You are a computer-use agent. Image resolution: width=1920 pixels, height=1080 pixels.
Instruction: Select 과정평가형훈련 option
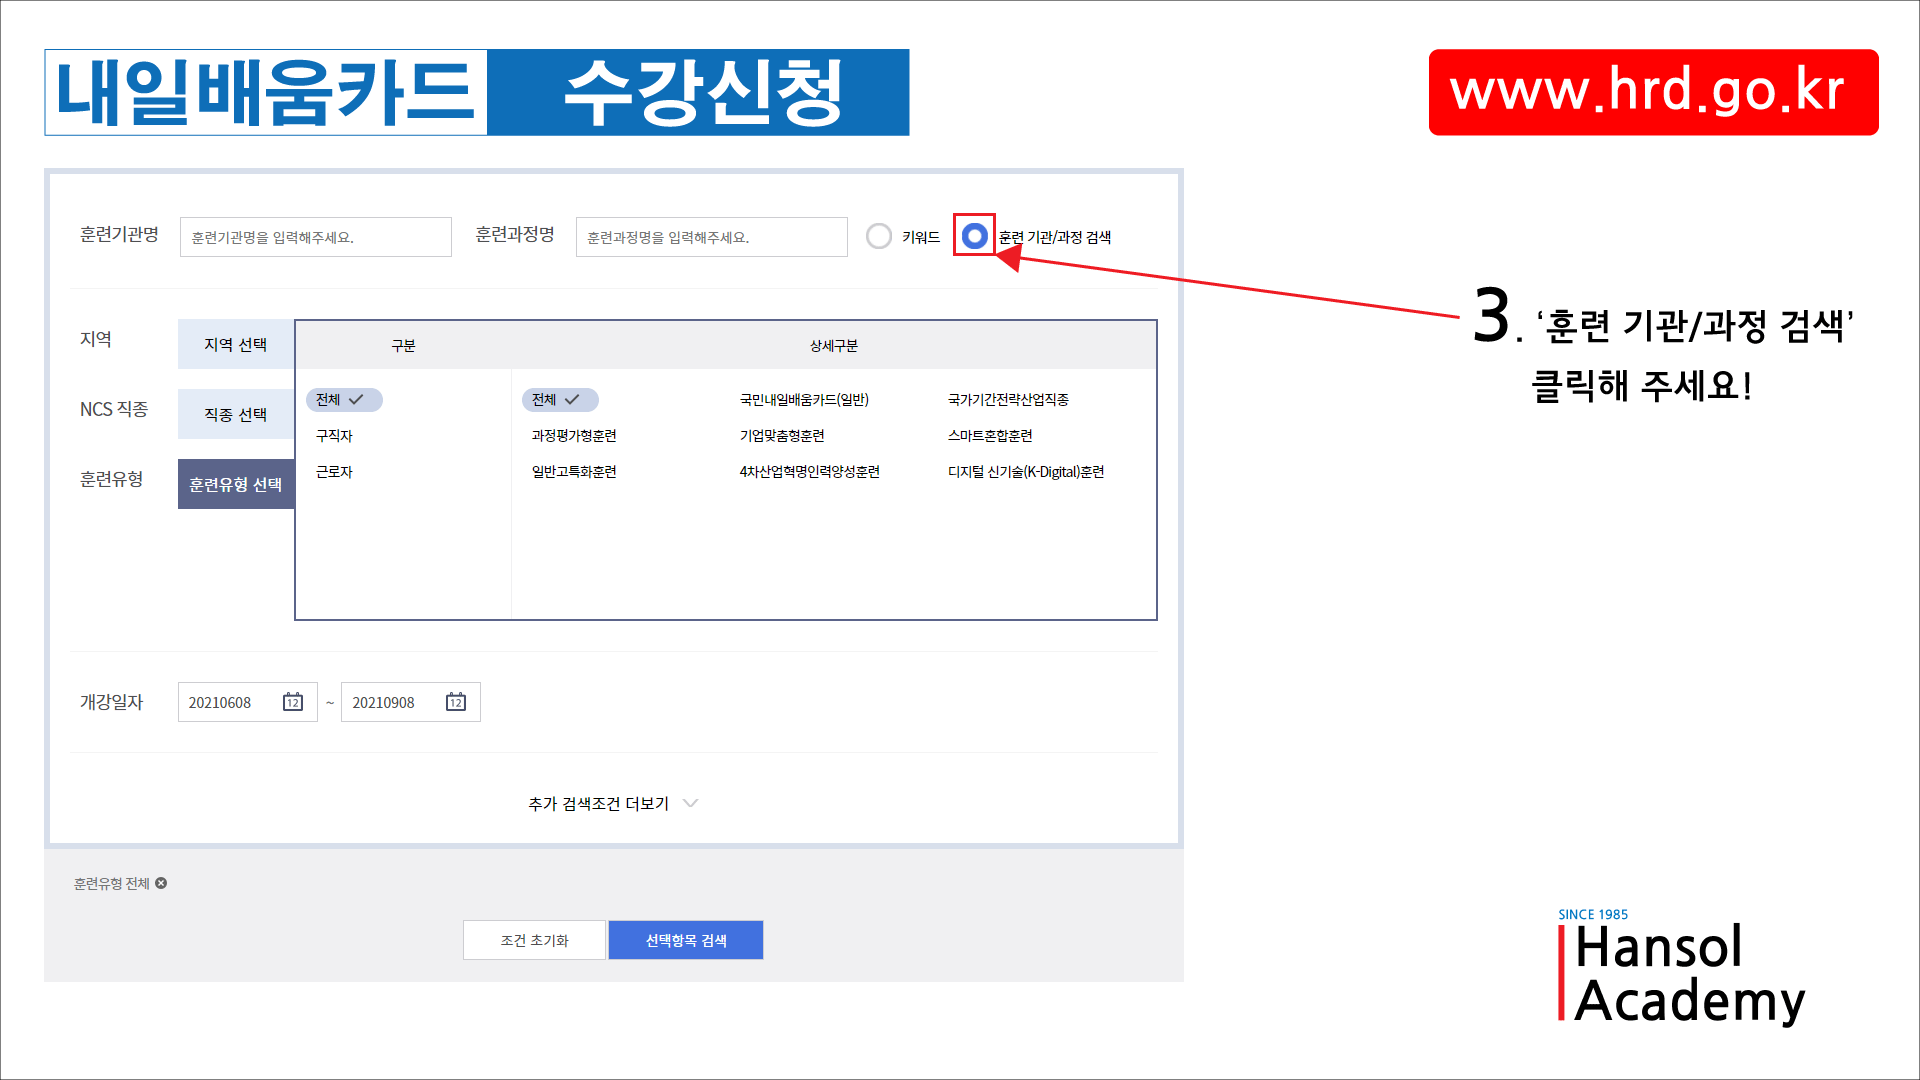tap(574, 436)
